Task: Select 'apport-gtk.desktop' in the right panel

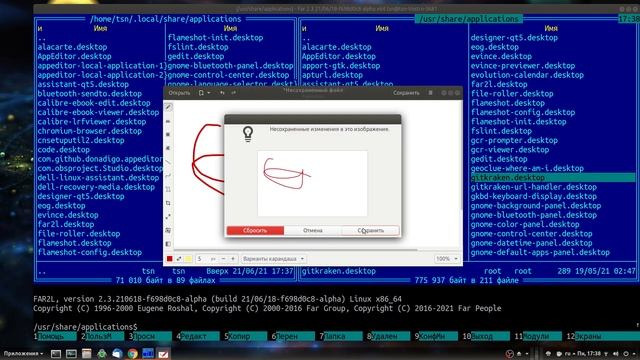Action: pyautogui.click(x=341, y=66)
